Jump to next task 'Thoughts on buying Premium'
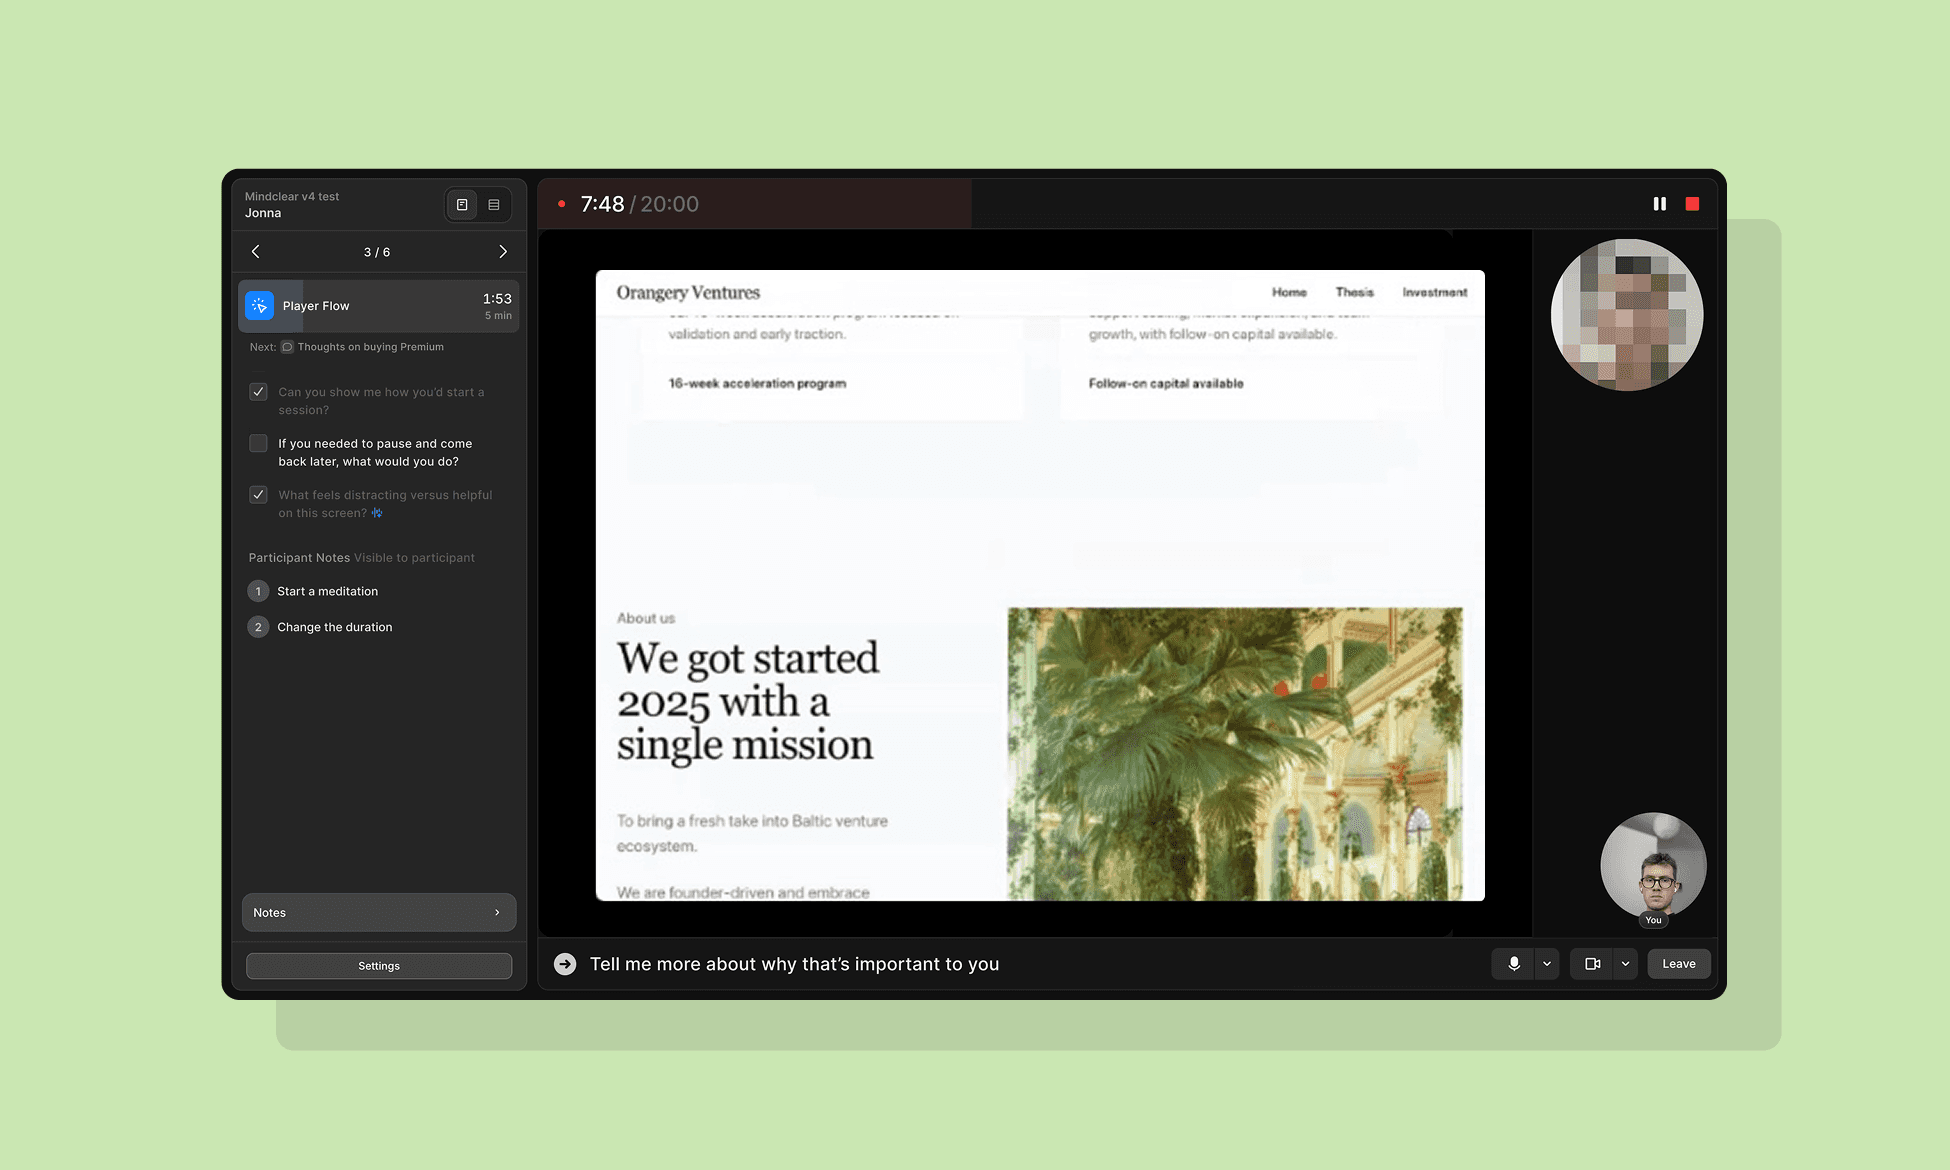Screen dimensions: 1950x1170 pos(370,347)
